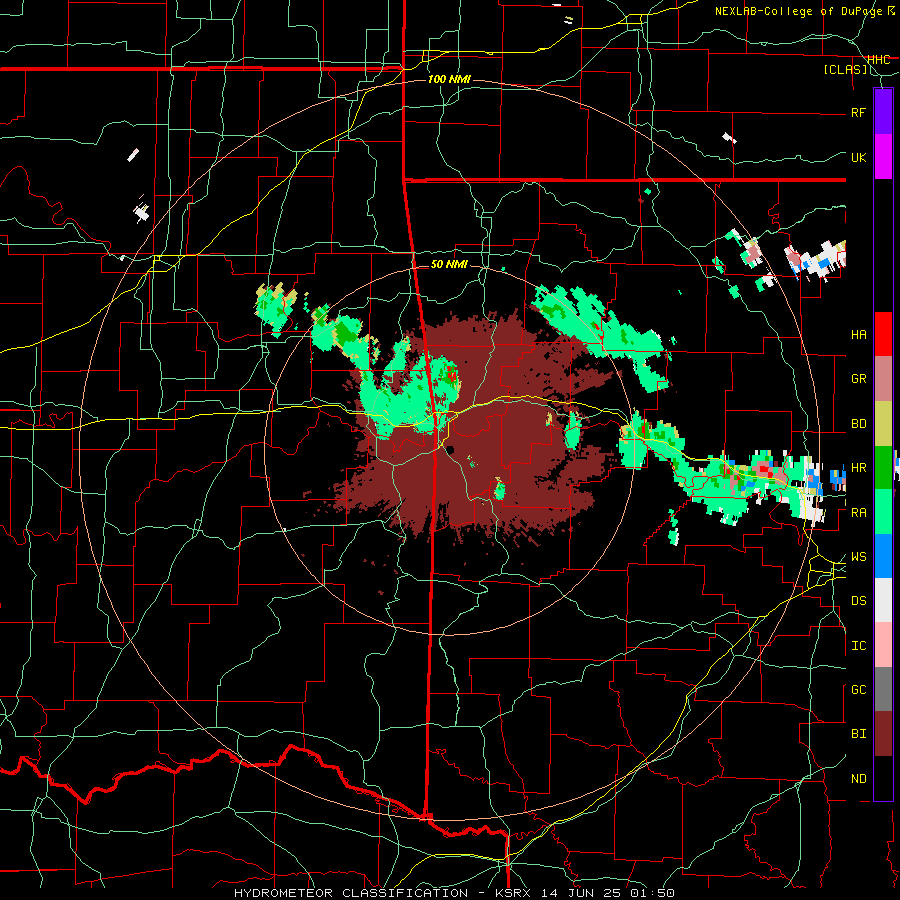Click the WS blue legend swatch

coord(883,556)
